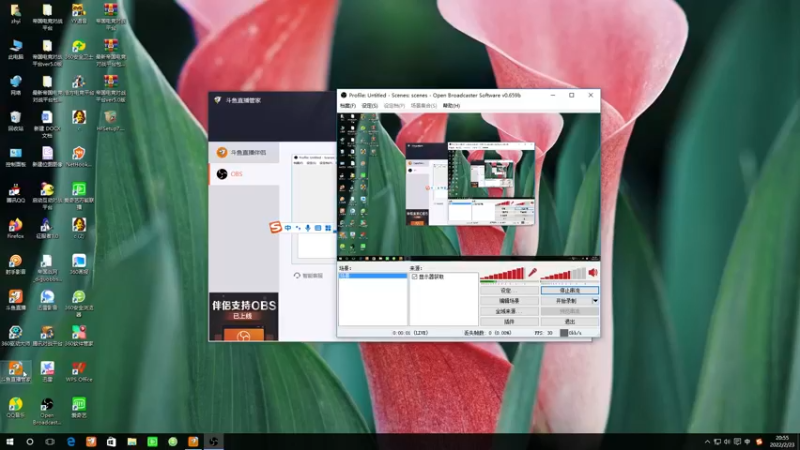The width and height of the screenshot is (800, 450).
Task: Launch Microsoft Edge from the taskbar
Action: pyautogui.click(x=70, y=441)
